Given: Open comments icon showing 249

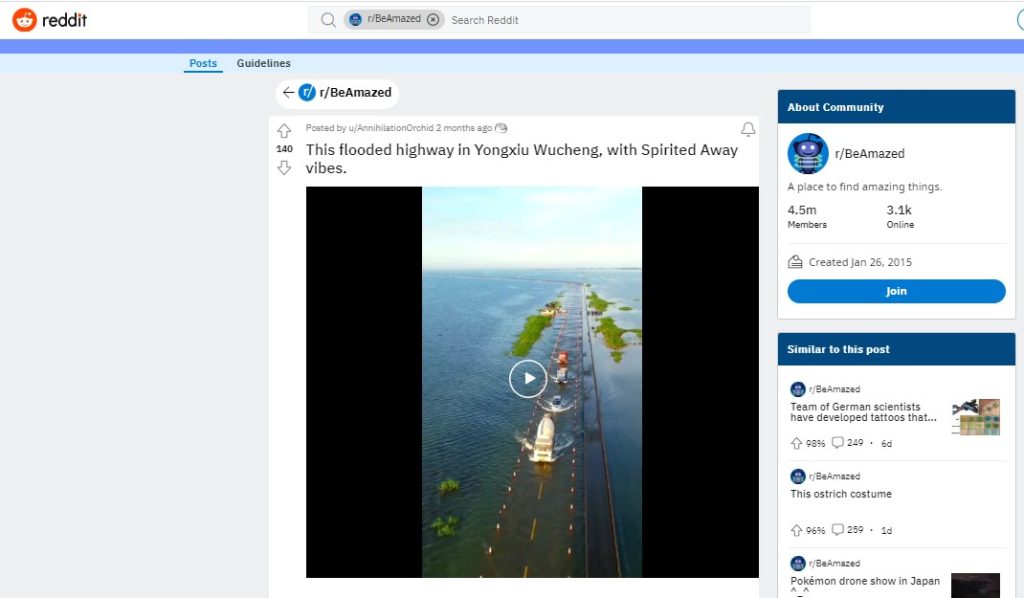Looking at the screenshot, I should click(x=837, y=443).
